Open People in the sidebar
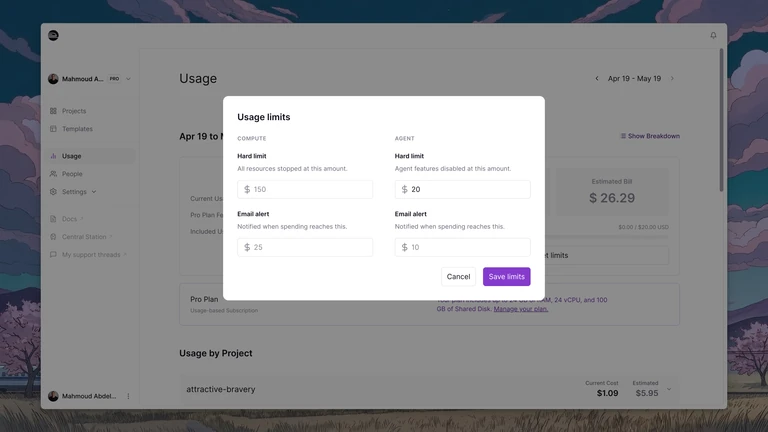768x432 pixels. 72,174
